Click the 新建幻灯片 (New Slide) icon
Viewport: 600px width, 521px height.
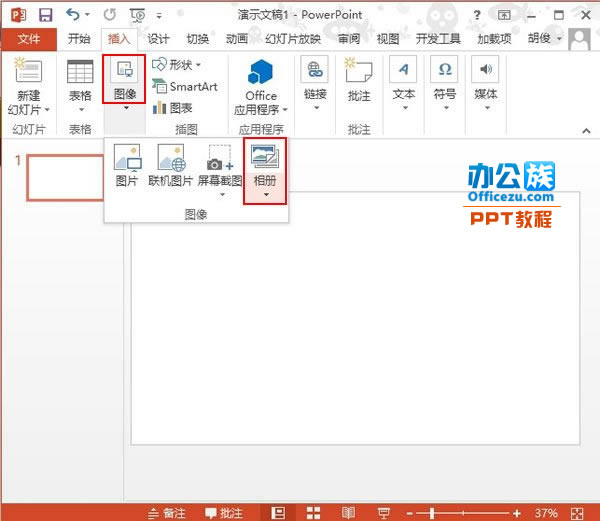tap(28, 70)
